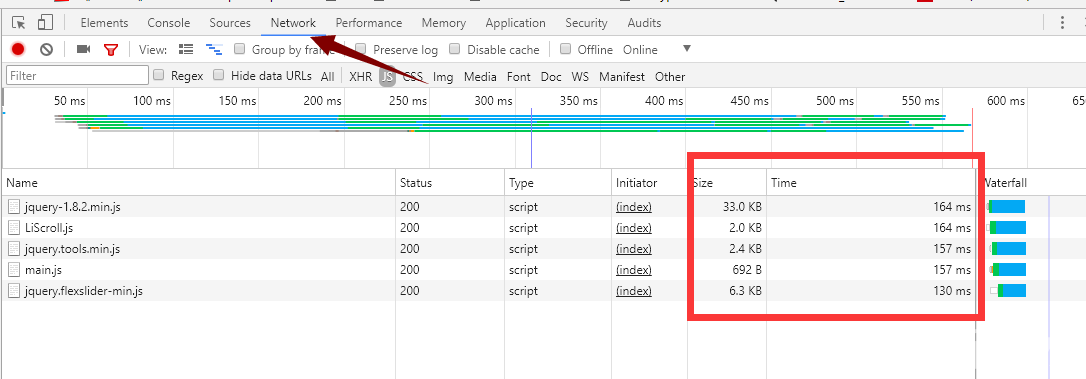Sort by the Status column header
The width and height of the screenshot is (1086, 379).
450,183
